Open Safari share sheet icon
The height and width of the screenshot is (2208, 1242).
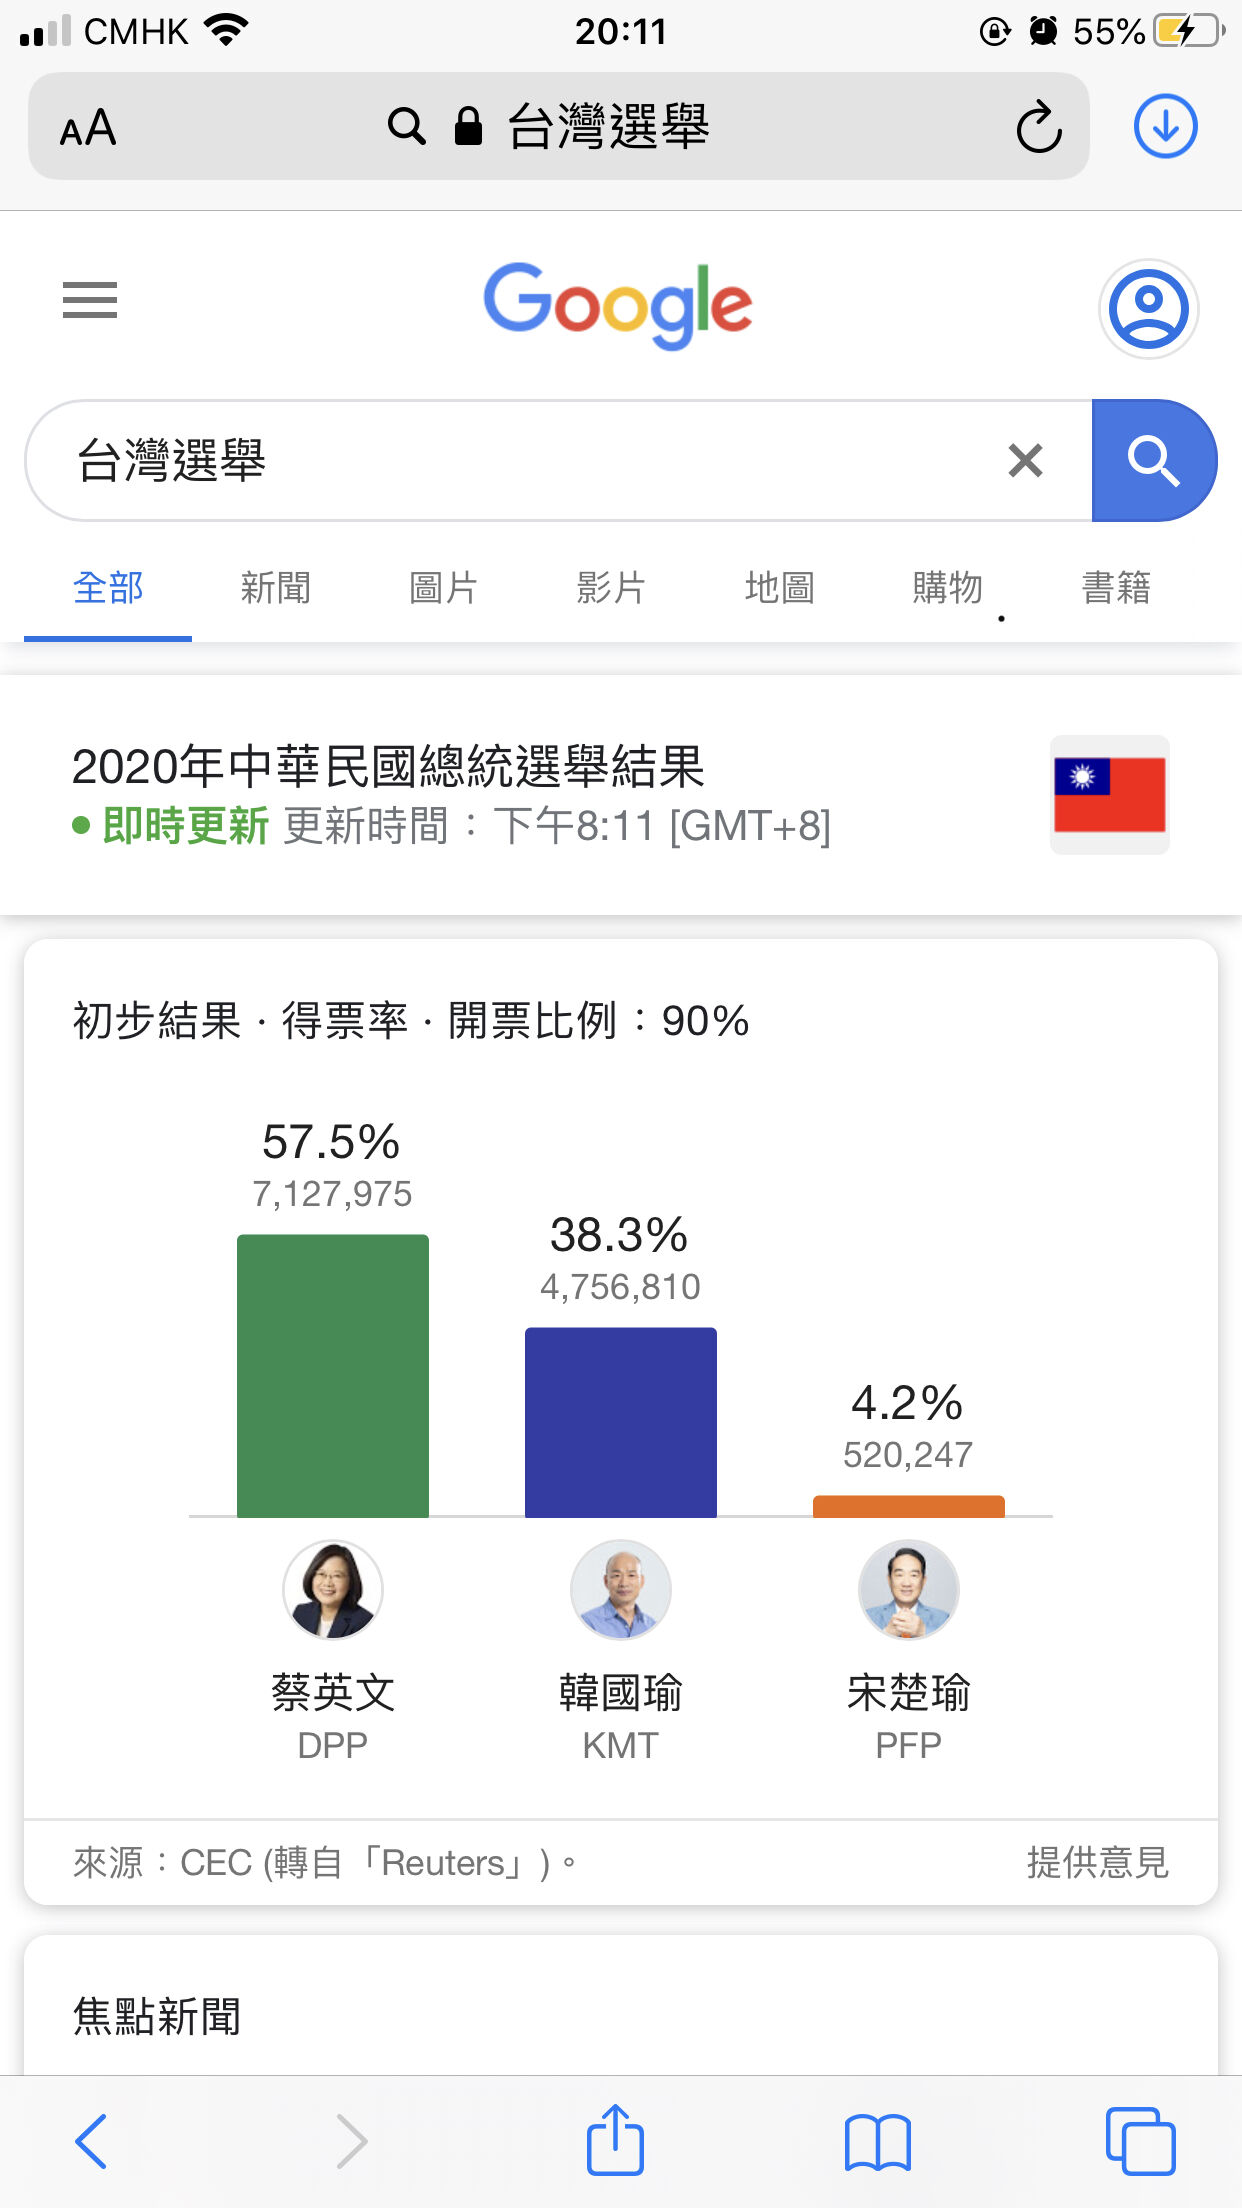pos(615,2140)
